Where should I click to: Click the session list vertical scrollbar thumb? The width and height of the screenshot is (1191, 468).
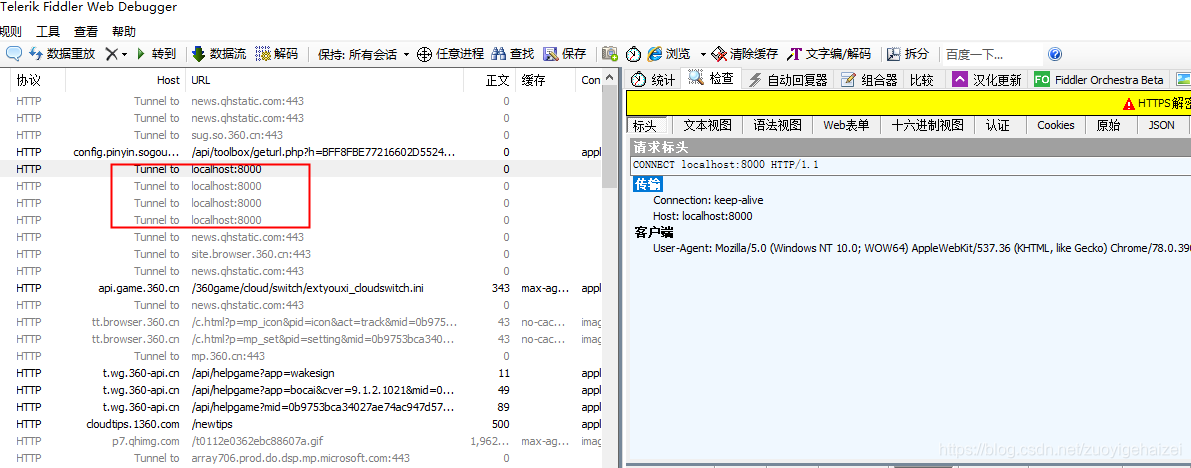point(609,137)
